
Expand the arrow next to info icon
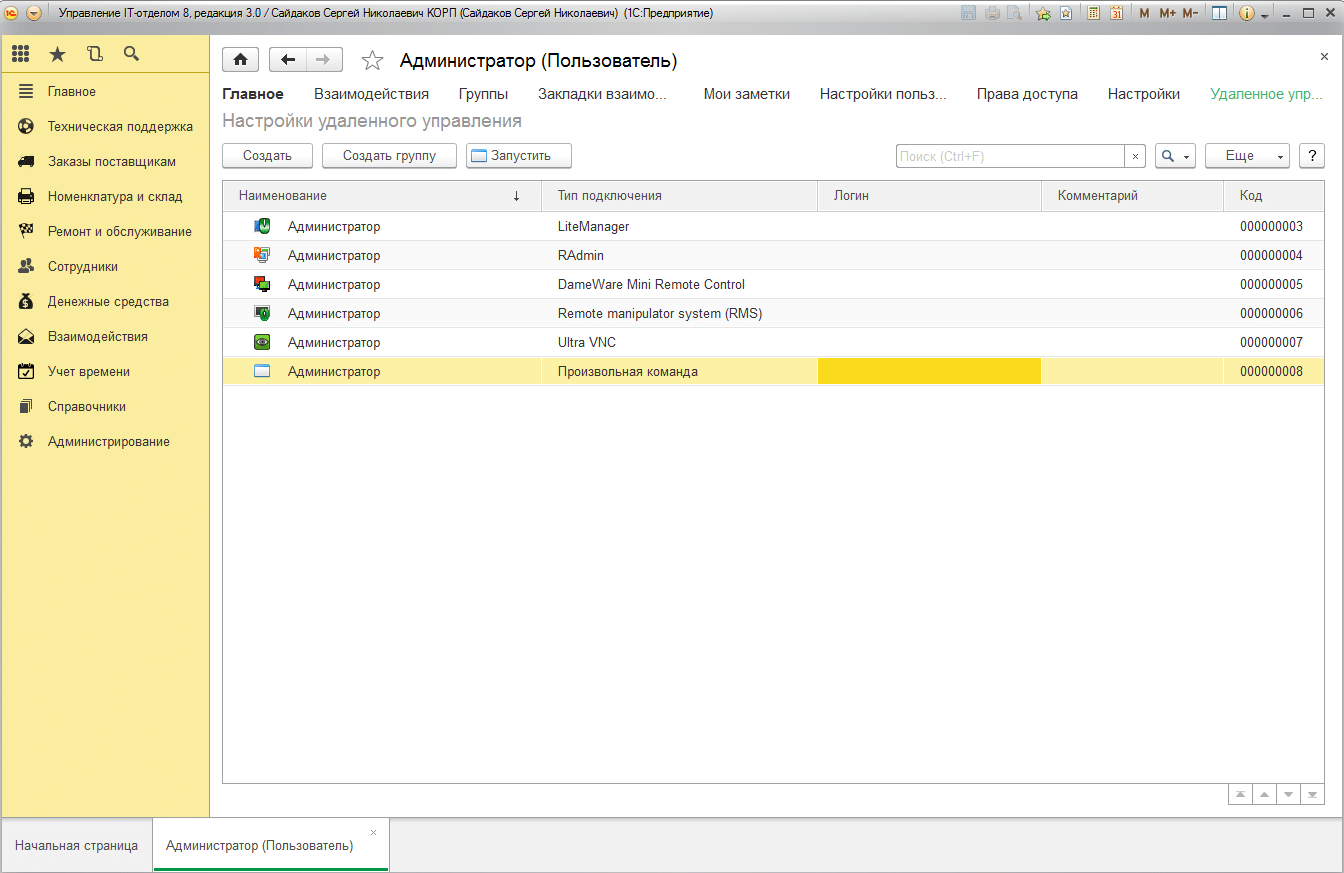point(1265,15)
